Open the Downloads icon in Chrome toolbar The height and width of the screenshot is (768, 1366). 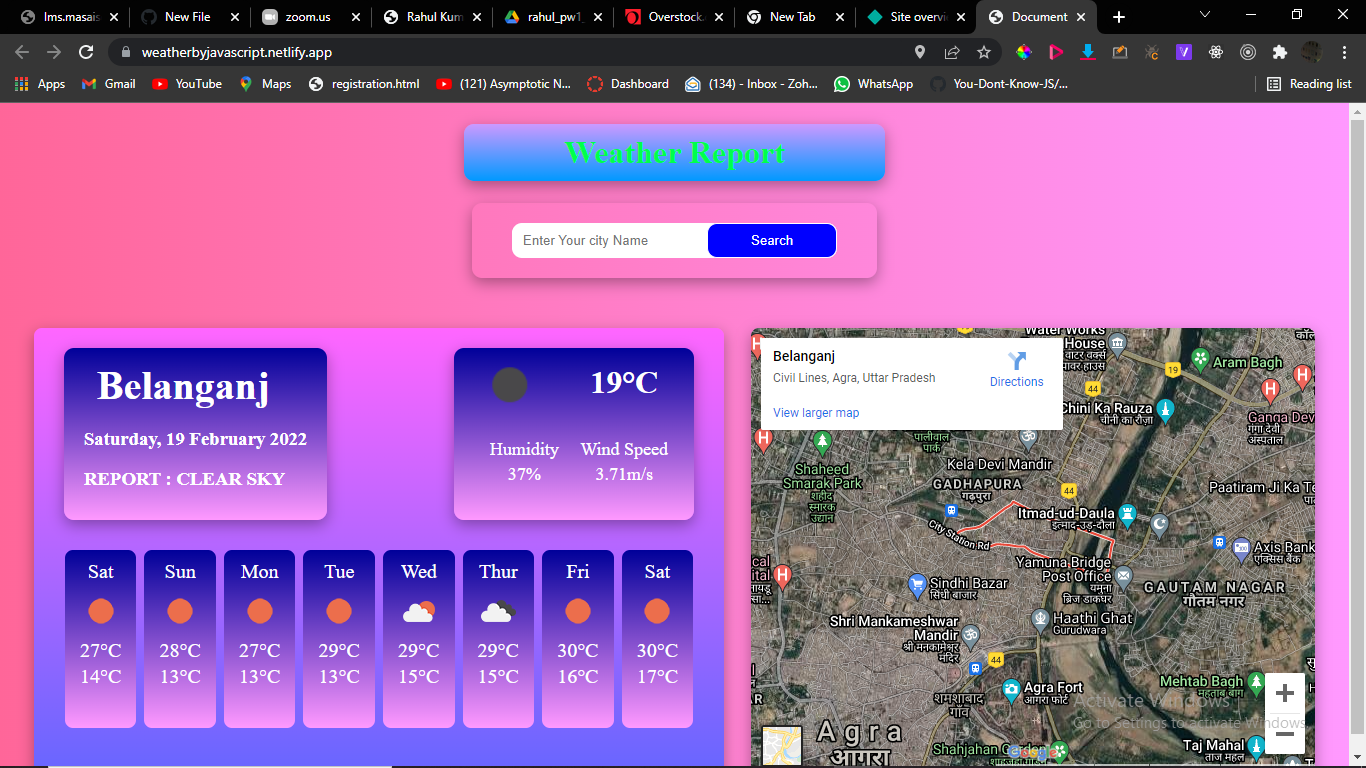[x=1088, y=52]
